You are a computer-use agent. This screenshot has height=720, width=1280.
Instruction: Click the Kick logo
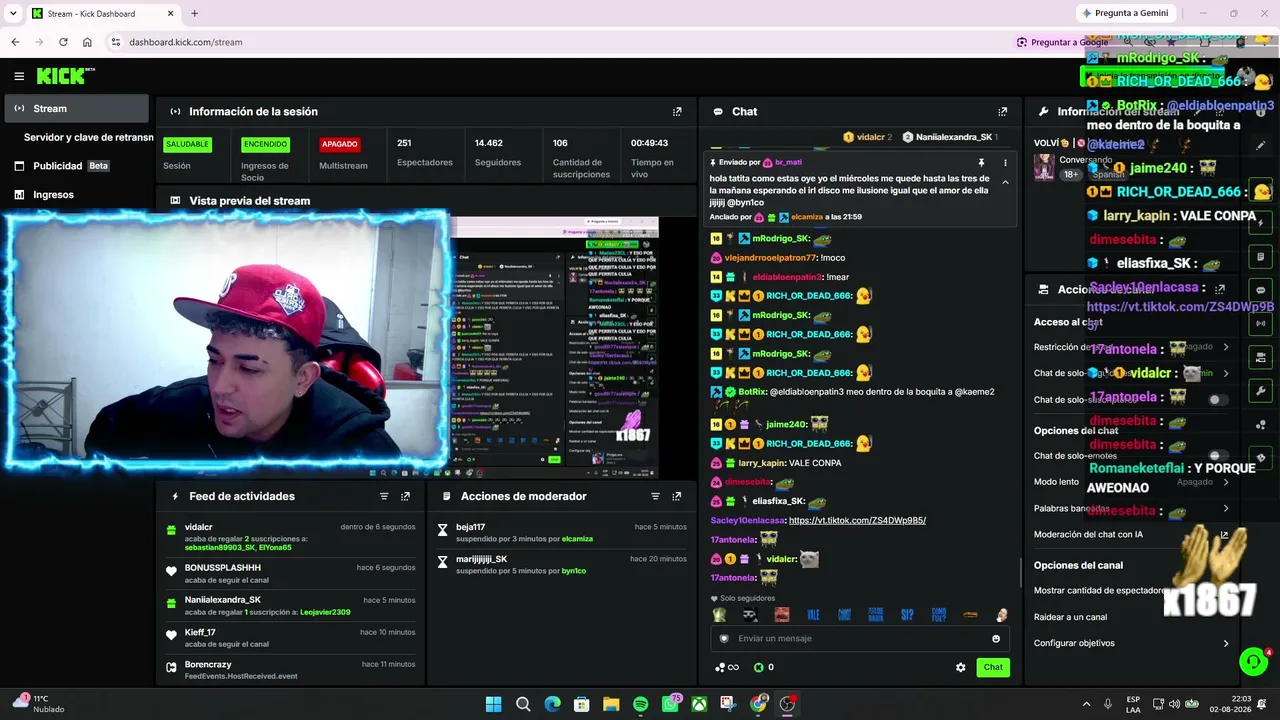(65, 76)
